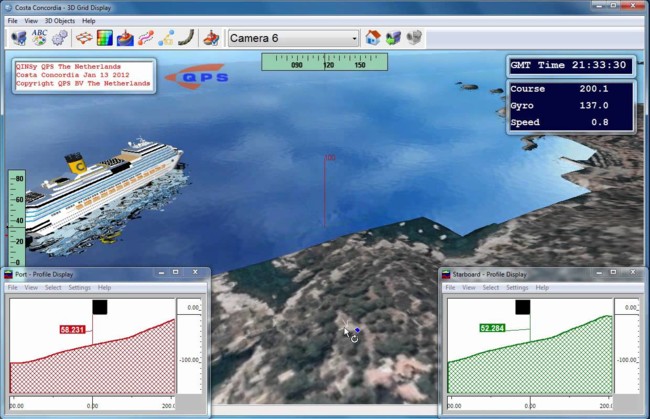Click the grayed-out camera icon
The width and height of the screenshot is (650, 419).
[413, 38]
